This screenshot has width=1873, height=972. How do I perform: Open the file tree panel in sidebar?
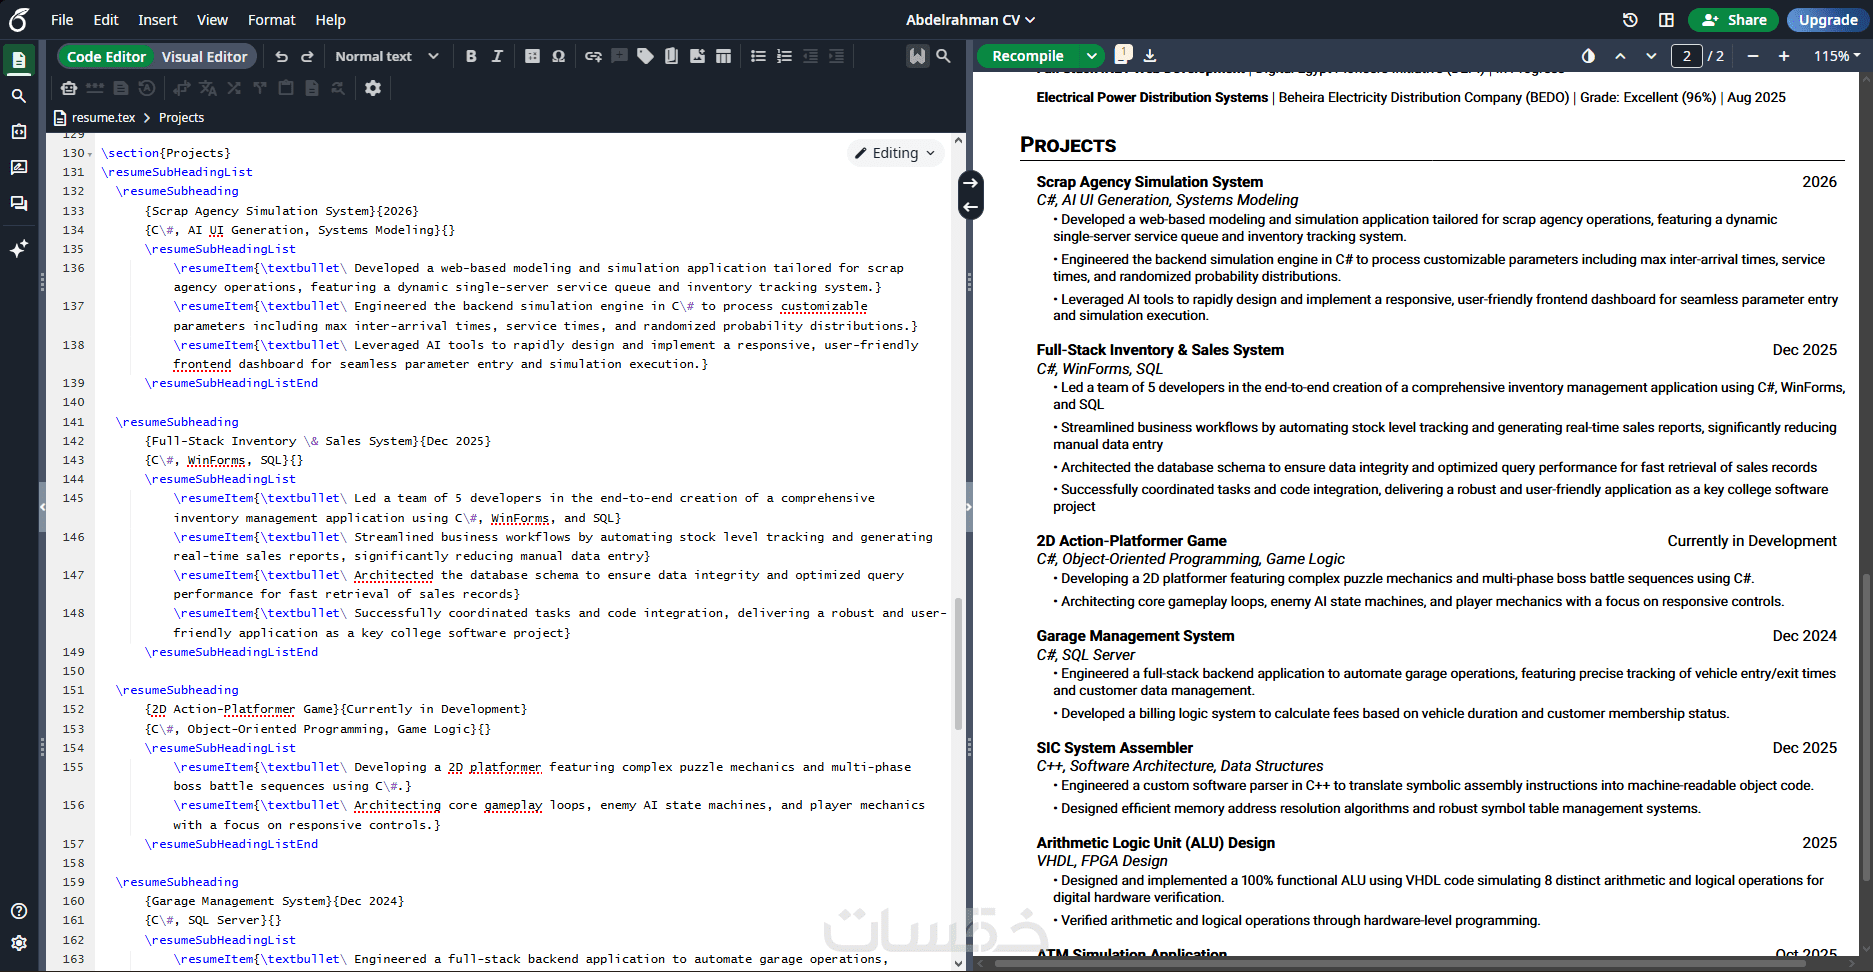19,60
